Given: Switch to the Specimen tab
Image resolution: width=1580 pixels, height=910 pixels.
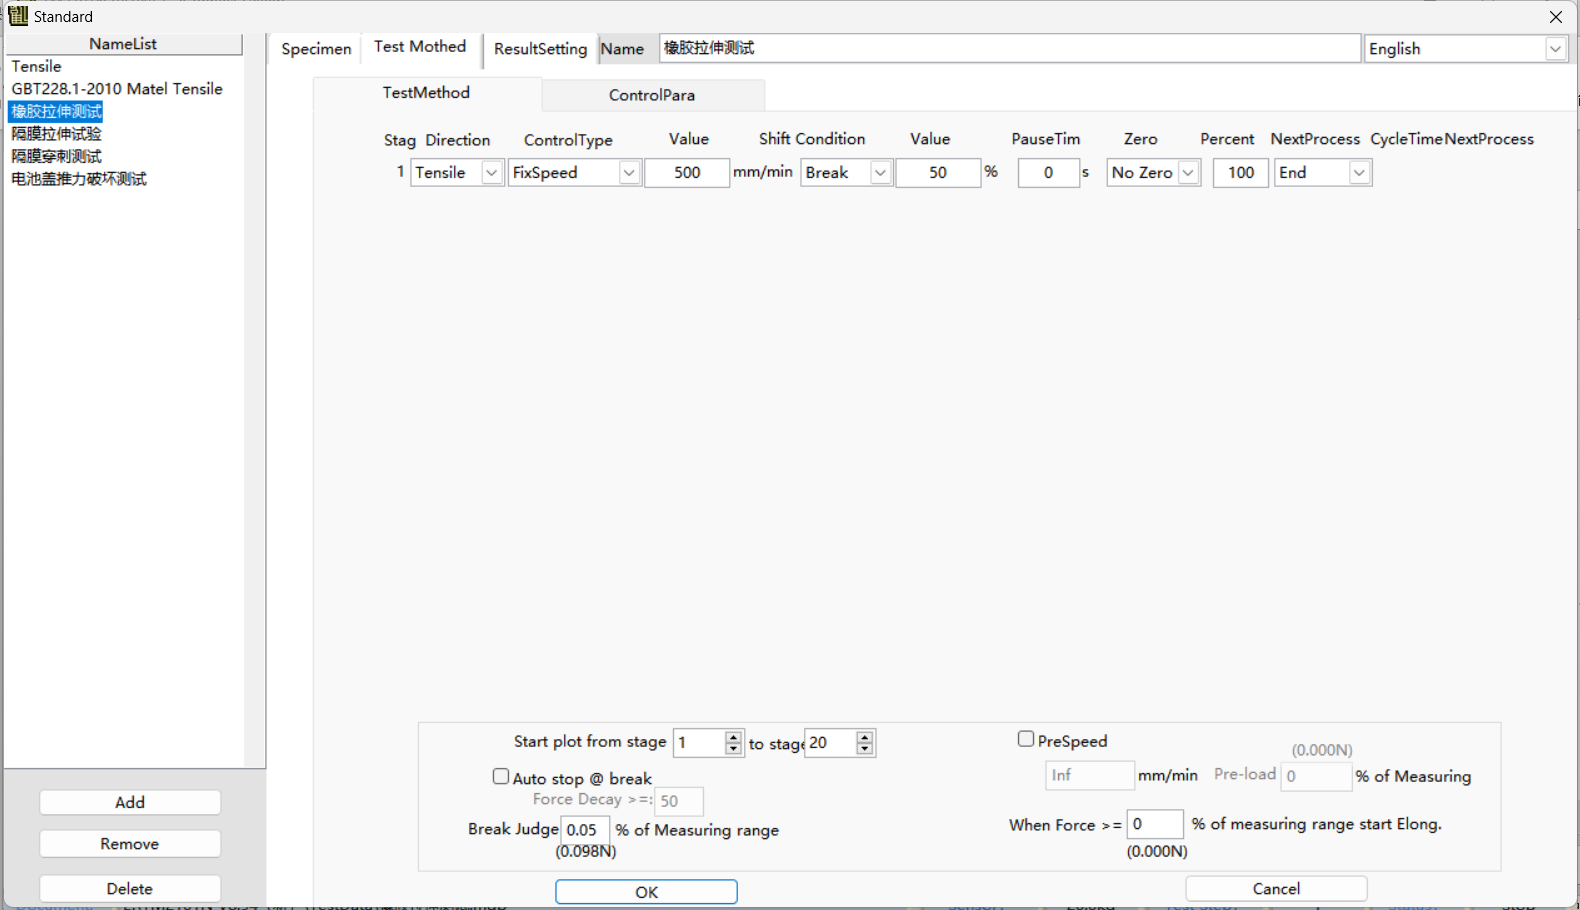Looking at the screenshot, I should [x=316, y=49].
